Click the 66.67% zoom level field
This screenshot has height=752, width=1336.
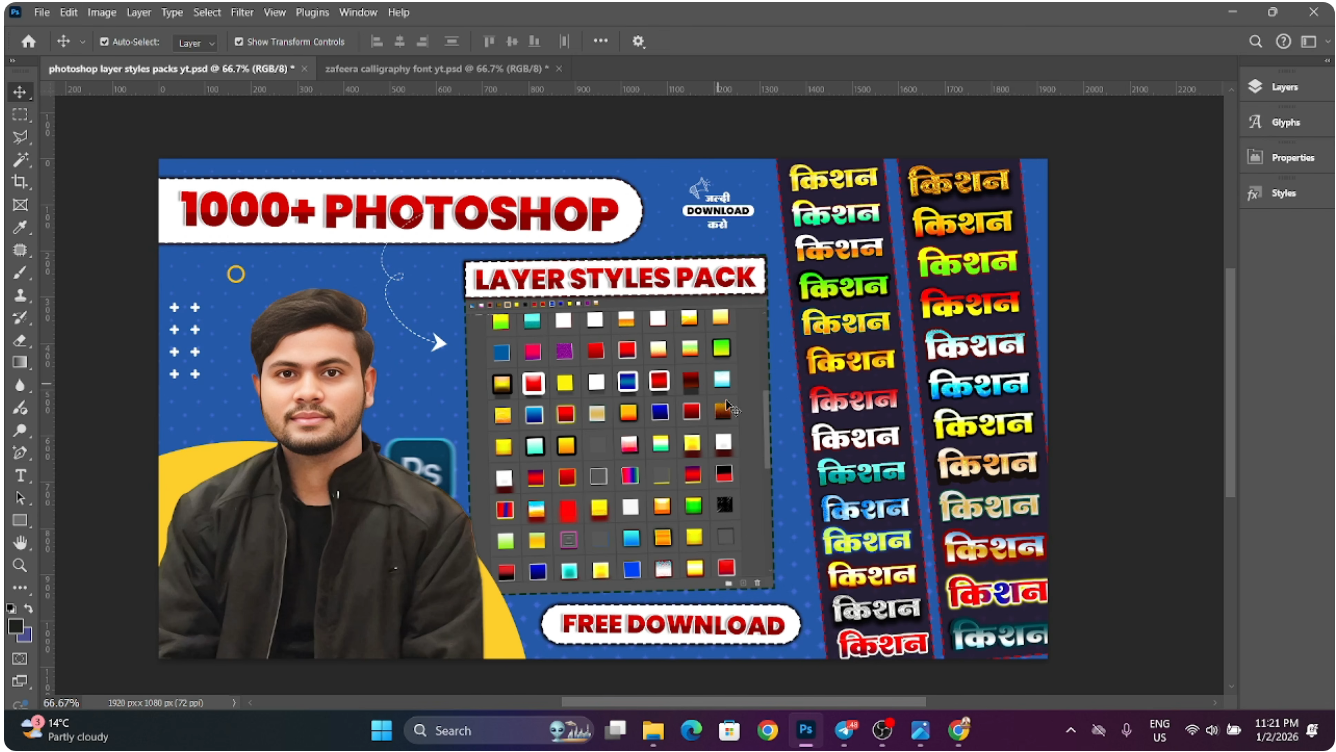[61, 703]
